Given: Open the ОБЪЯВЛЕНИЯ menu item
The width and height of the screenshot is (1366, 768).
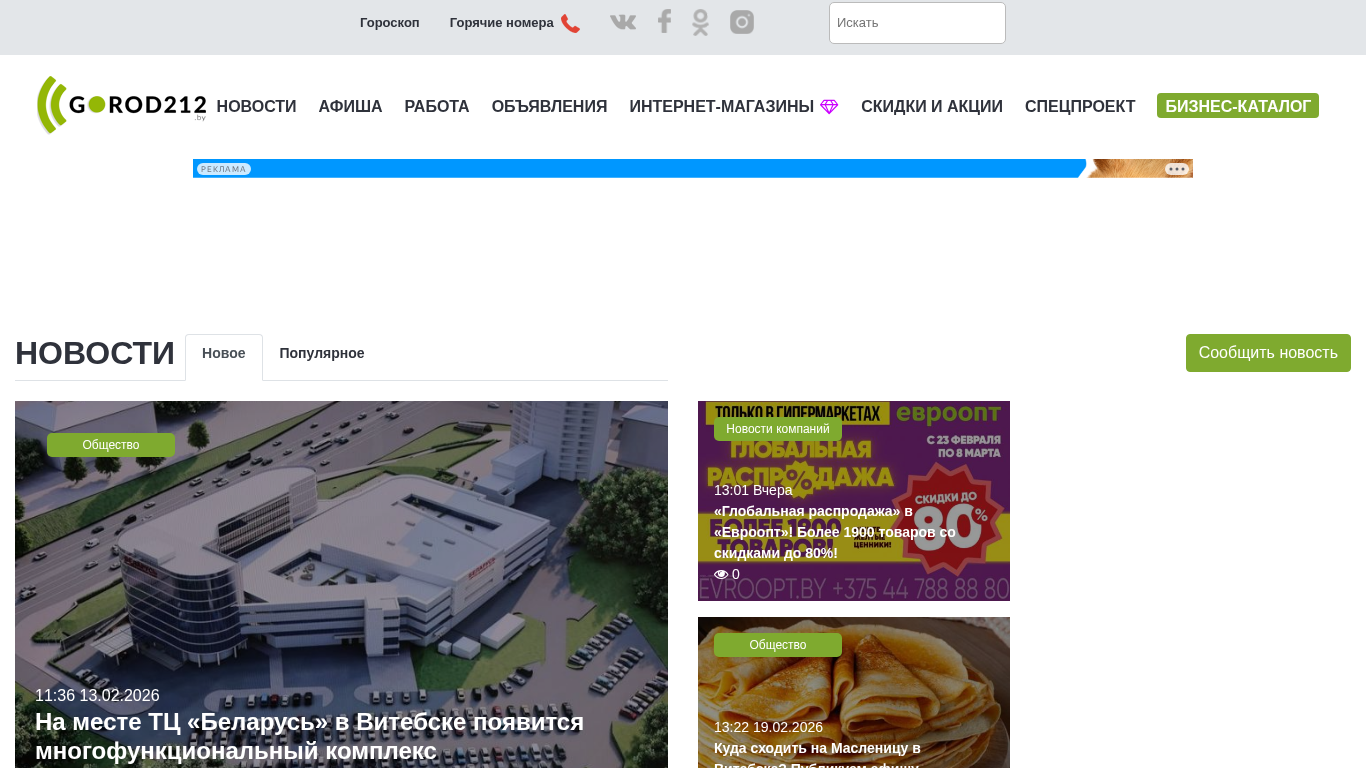Looking at the screenshot, I should pyautogui.click(x=550, y=107).
